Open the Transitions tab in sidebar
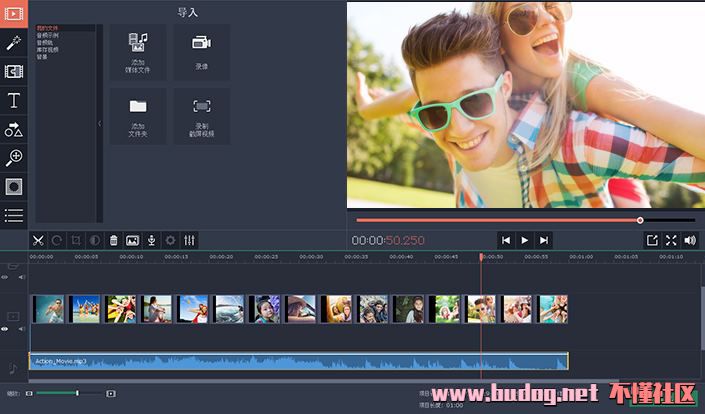 click(x=14, y=72)
